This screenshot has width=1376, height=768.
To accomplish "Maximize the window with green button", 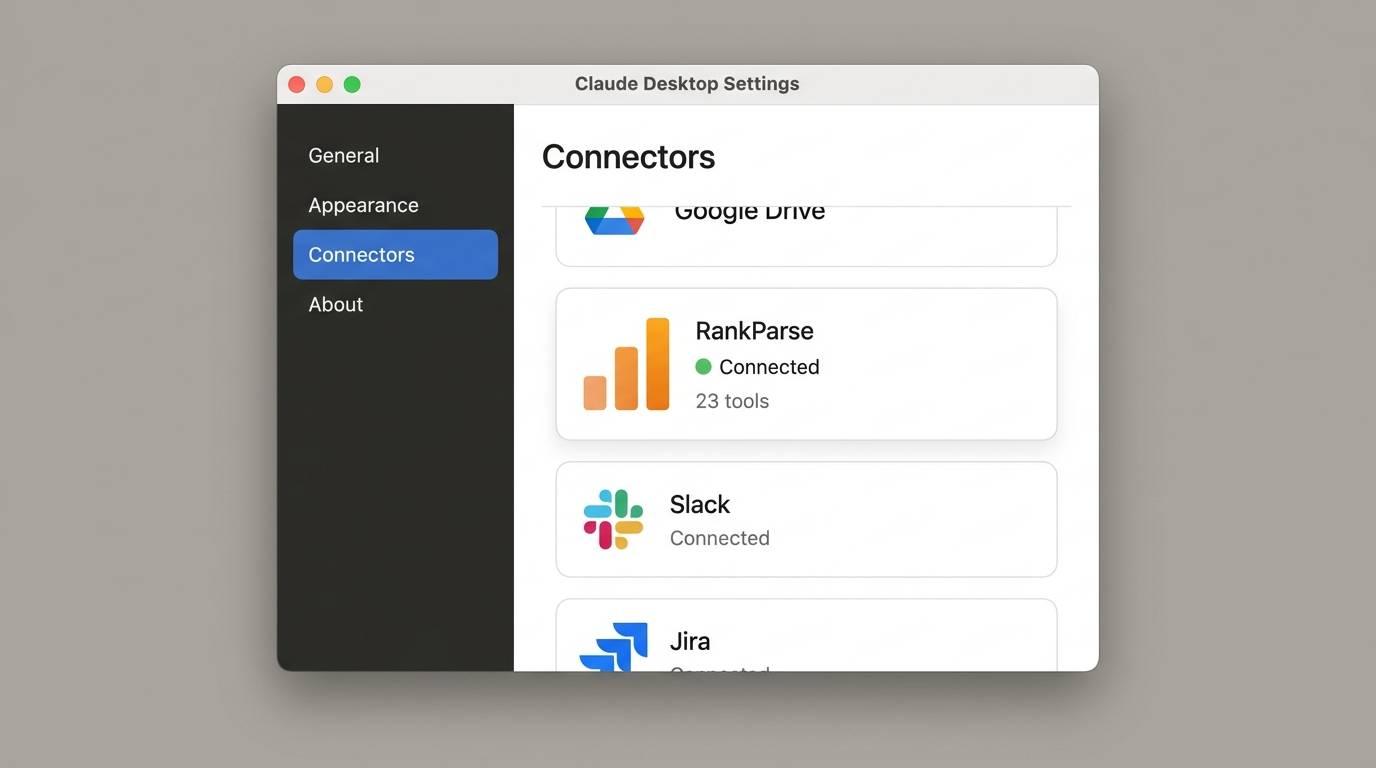I will coord(352,84).
